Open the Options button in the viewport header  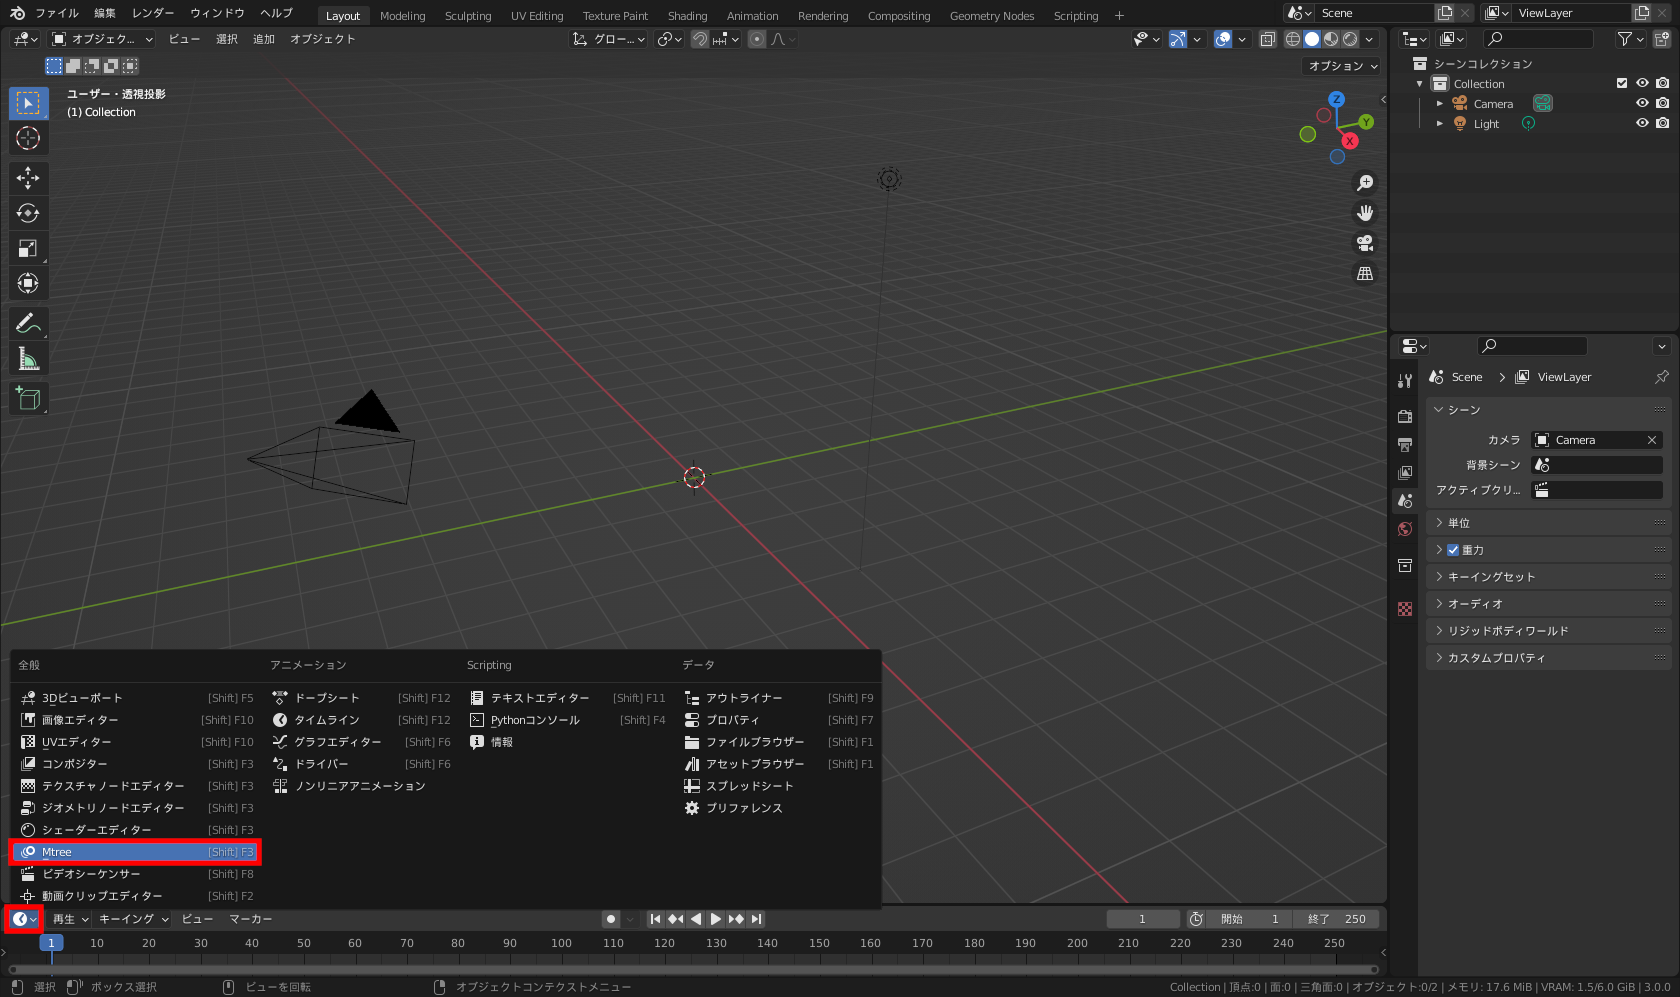1343,66
